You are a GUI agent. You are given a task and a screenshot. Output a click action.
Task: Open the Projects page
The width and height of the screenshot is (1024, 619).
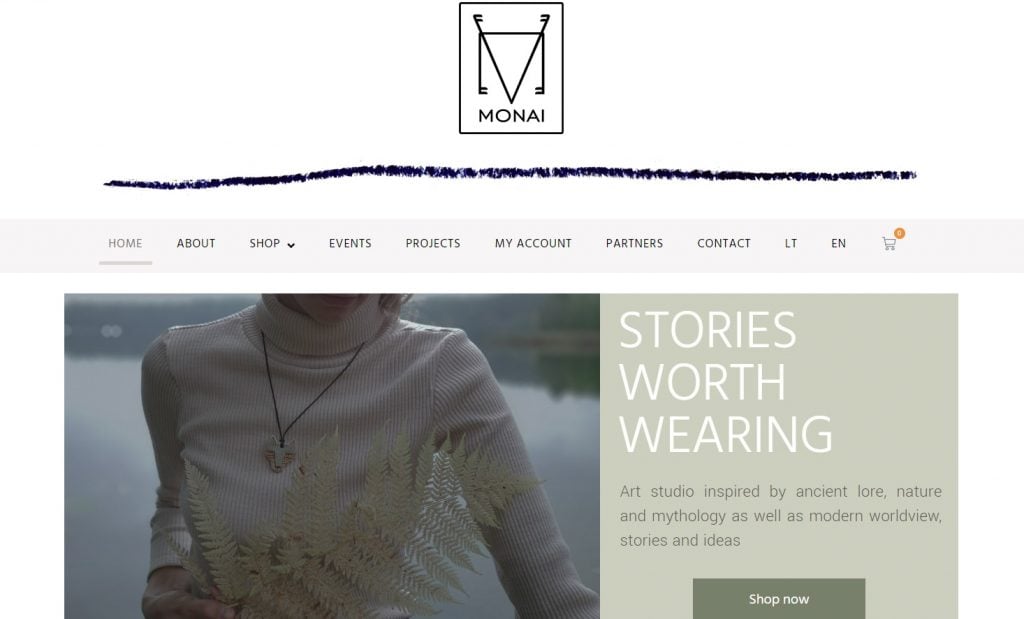(433, 244)
